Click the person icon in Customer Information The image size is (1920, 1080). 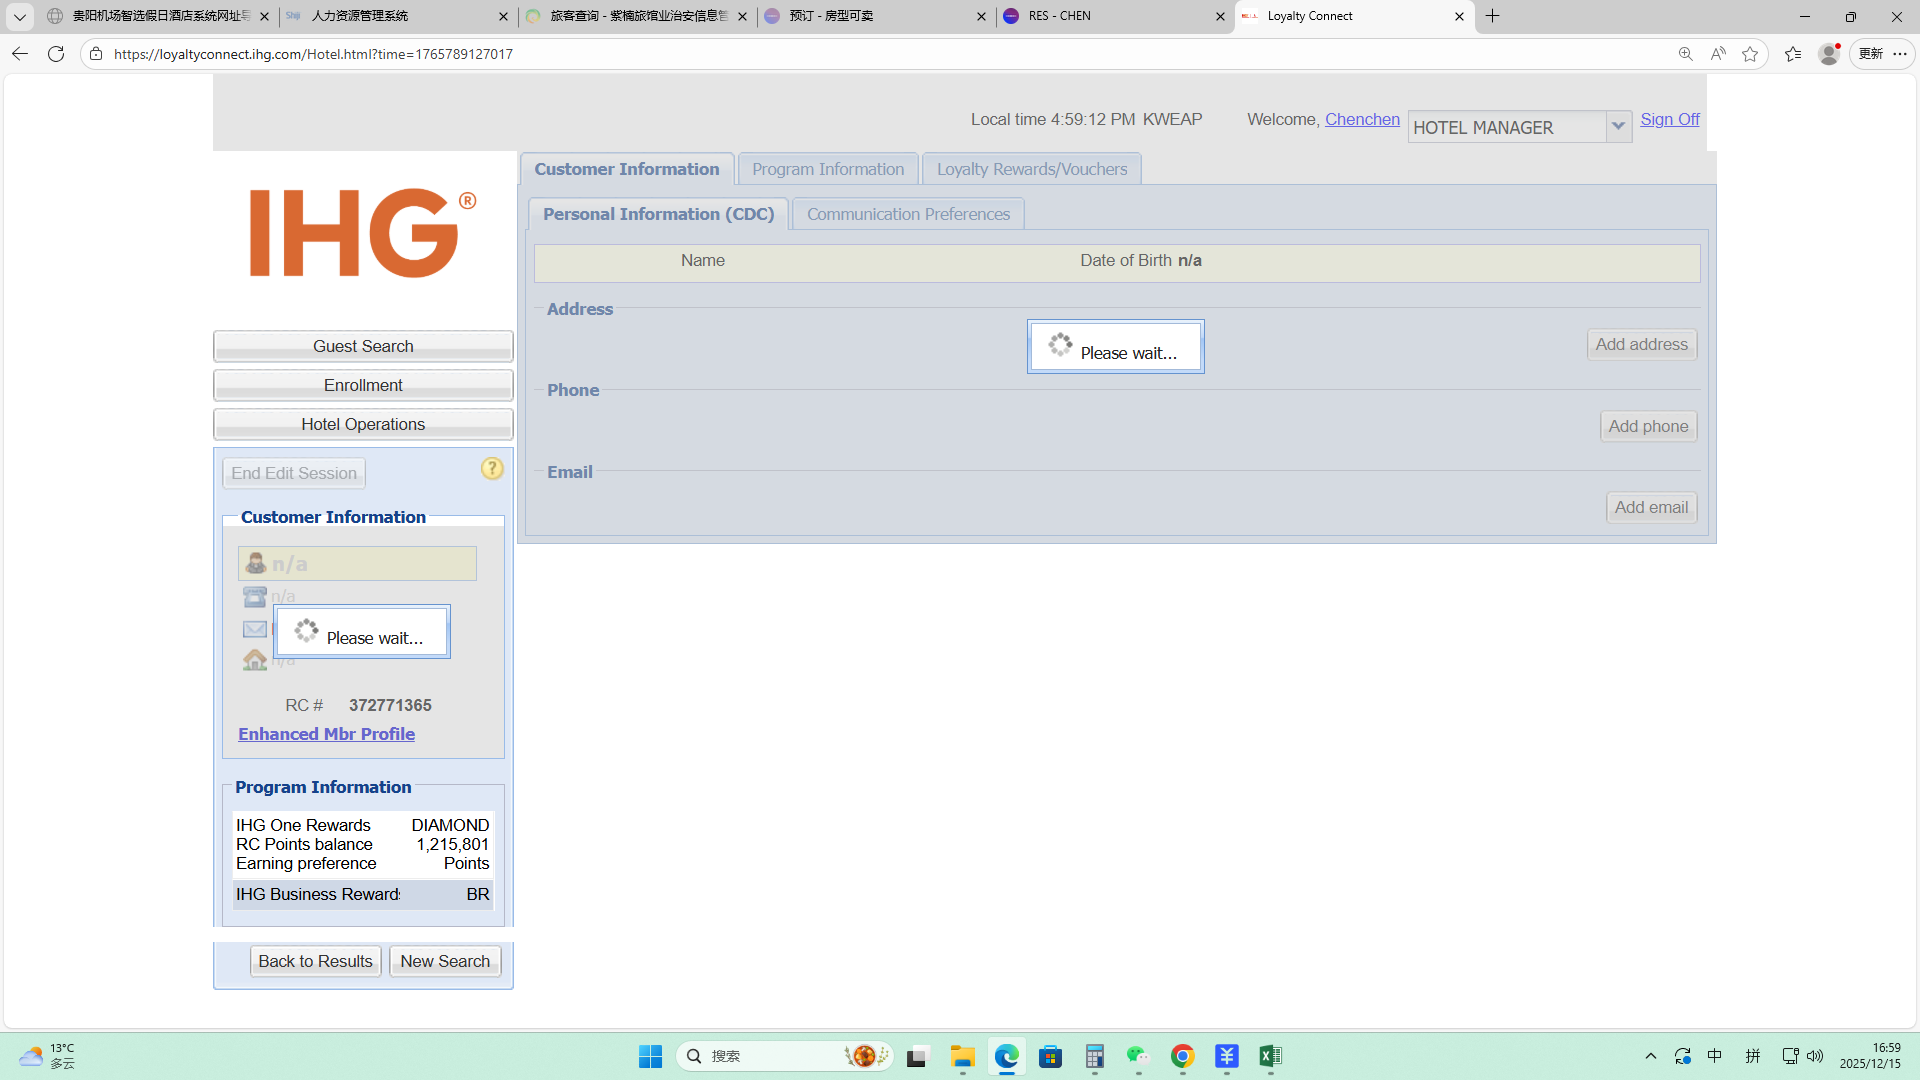[256, 564]
